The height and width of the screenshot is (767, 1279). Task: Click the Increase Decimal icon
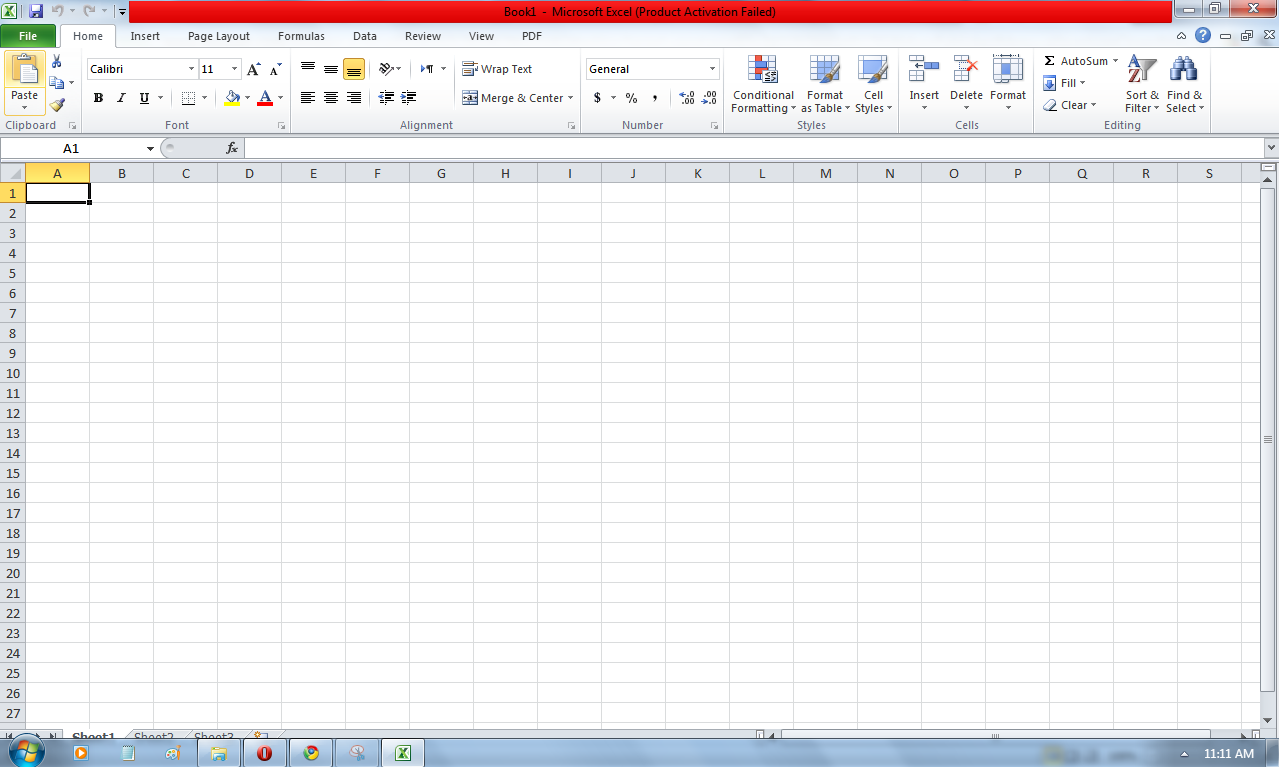coord(687,98)
